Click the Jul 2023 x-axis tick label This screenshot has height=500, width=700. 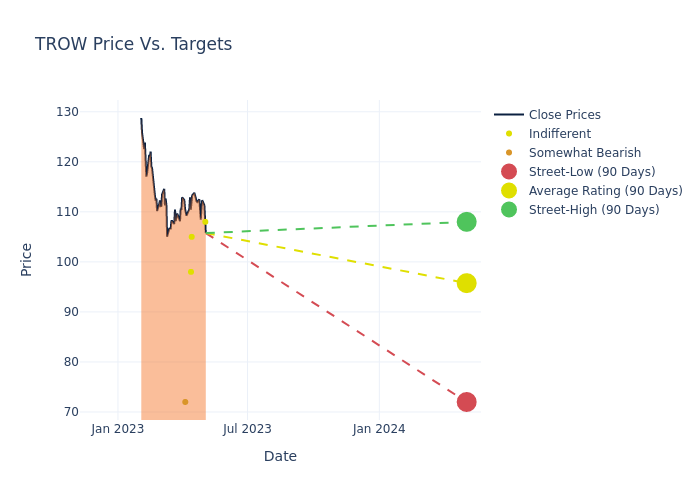point(247,429)
